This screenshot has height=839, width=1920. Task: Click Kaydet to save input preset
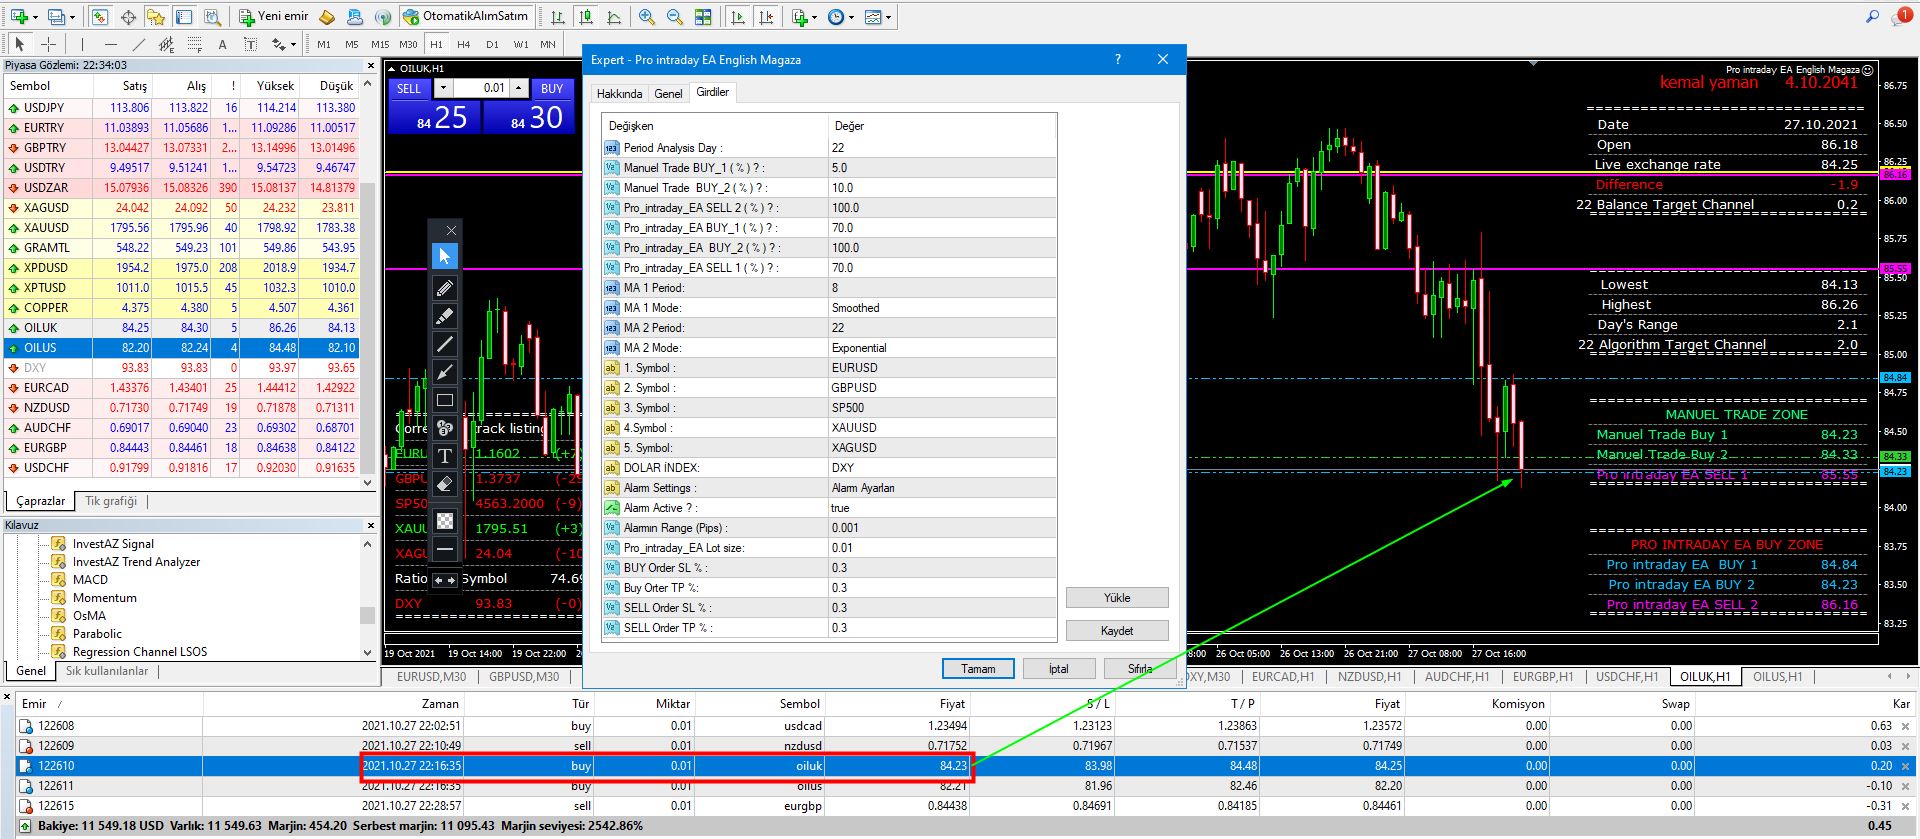click(x=1117, y=631)
